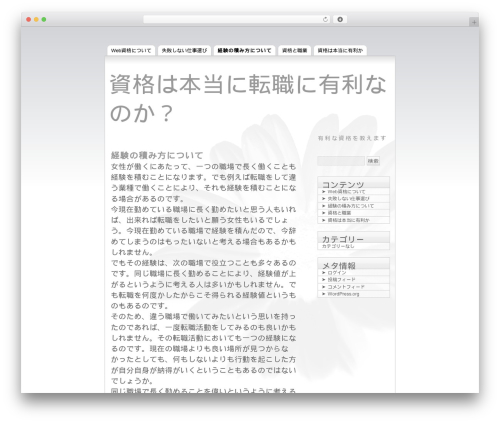The image size is (500, 423).
Task: Open the 失敗しない仕事選び tab
Action: pos(184,51)
